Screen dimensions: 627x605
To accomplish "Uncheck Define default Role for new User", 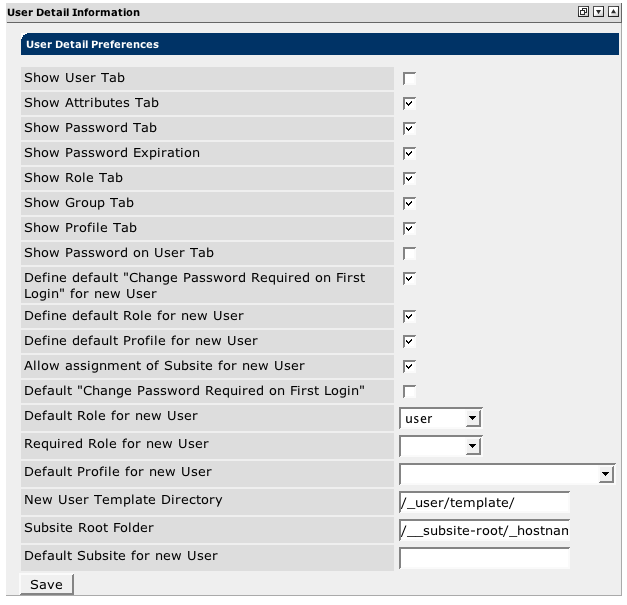I will [409, 316].
